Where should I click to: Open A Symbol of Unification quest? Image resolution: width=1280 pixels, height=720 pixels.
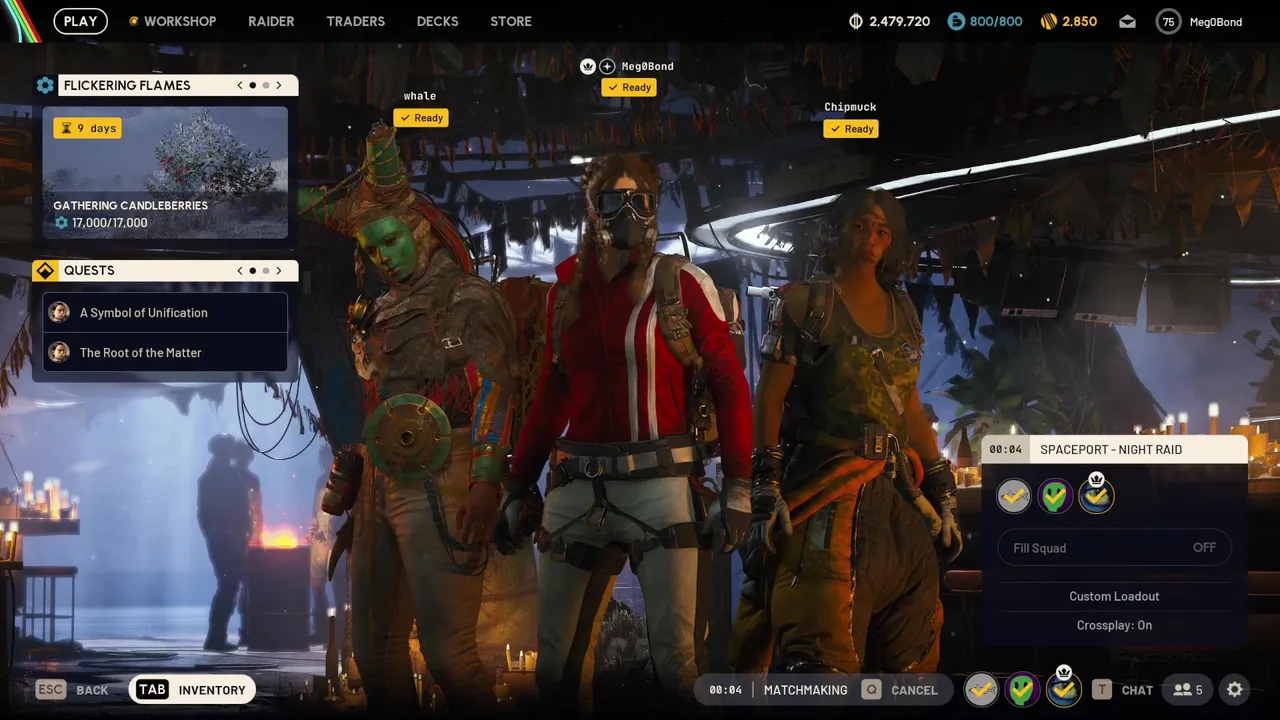tap(165, 313)
